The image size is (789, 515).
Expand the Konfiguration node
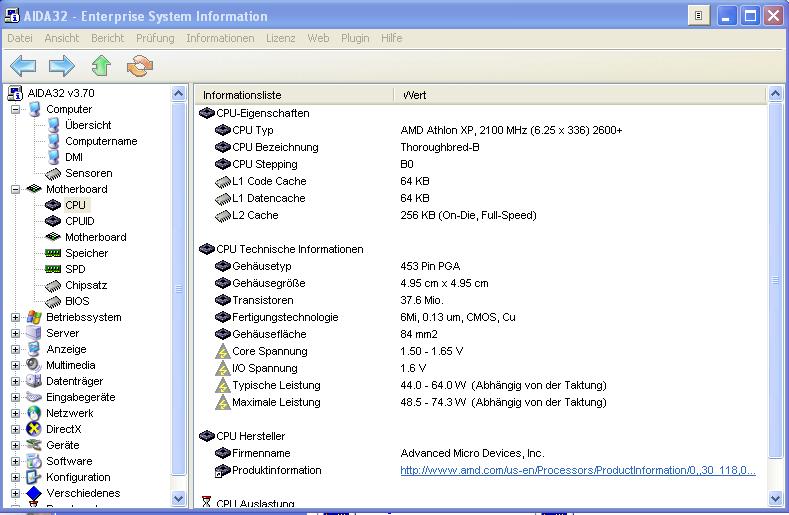(x=16, y=477)
